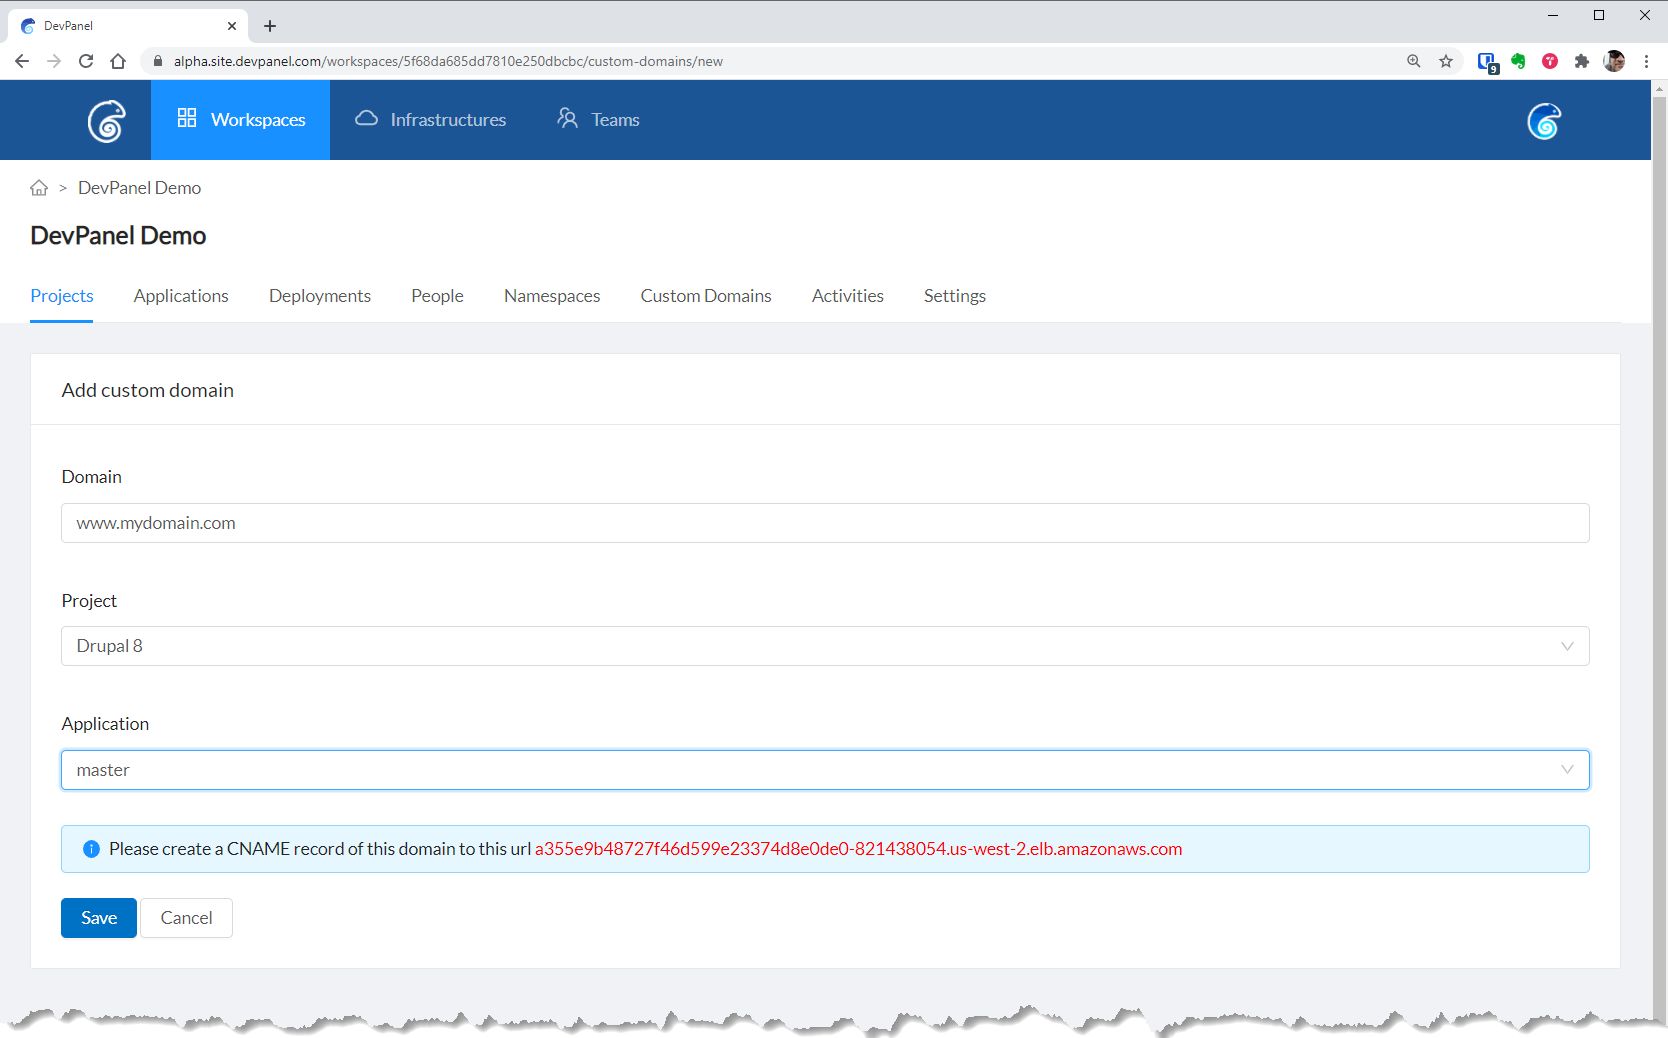Click the home breadcrumb icon

[x=39, y=188]
